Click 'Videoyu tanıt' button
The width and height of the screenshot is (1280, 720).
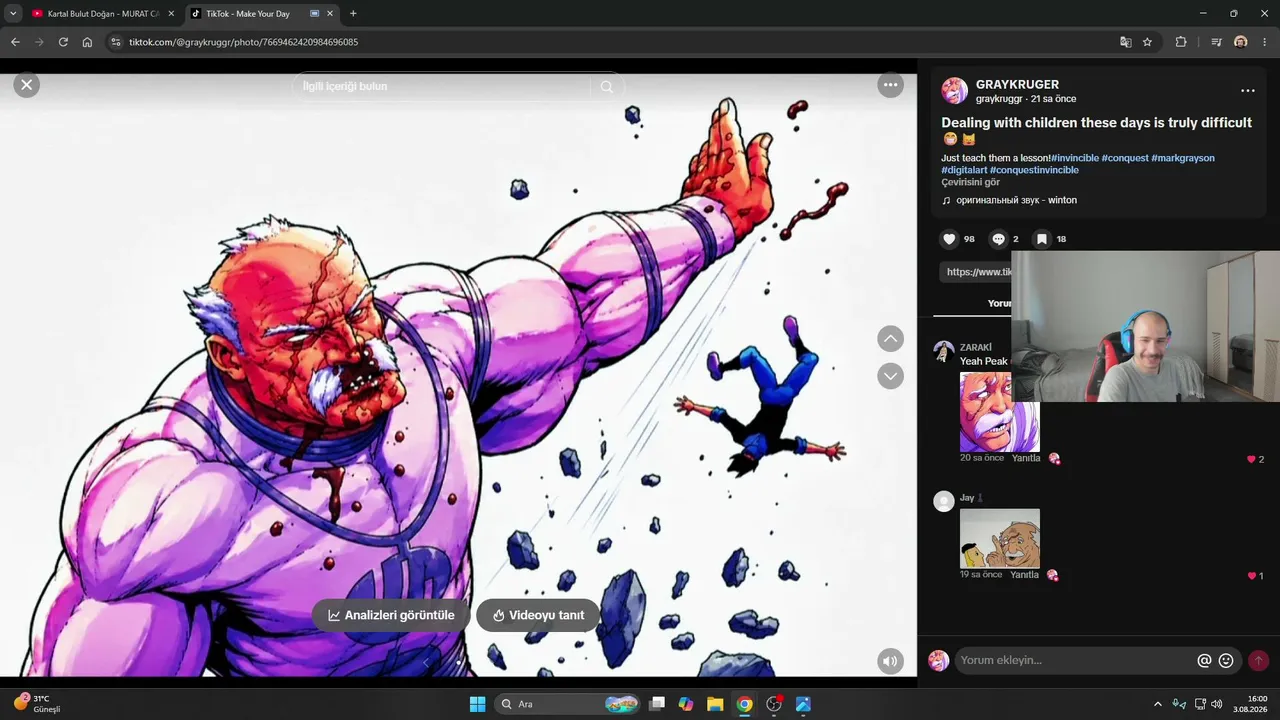coord(538,615)
